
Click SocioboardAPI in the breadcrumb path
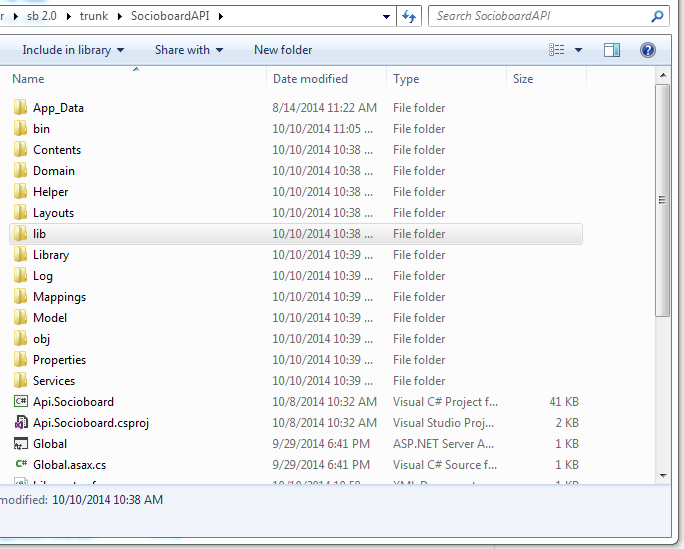coord(170,16)
